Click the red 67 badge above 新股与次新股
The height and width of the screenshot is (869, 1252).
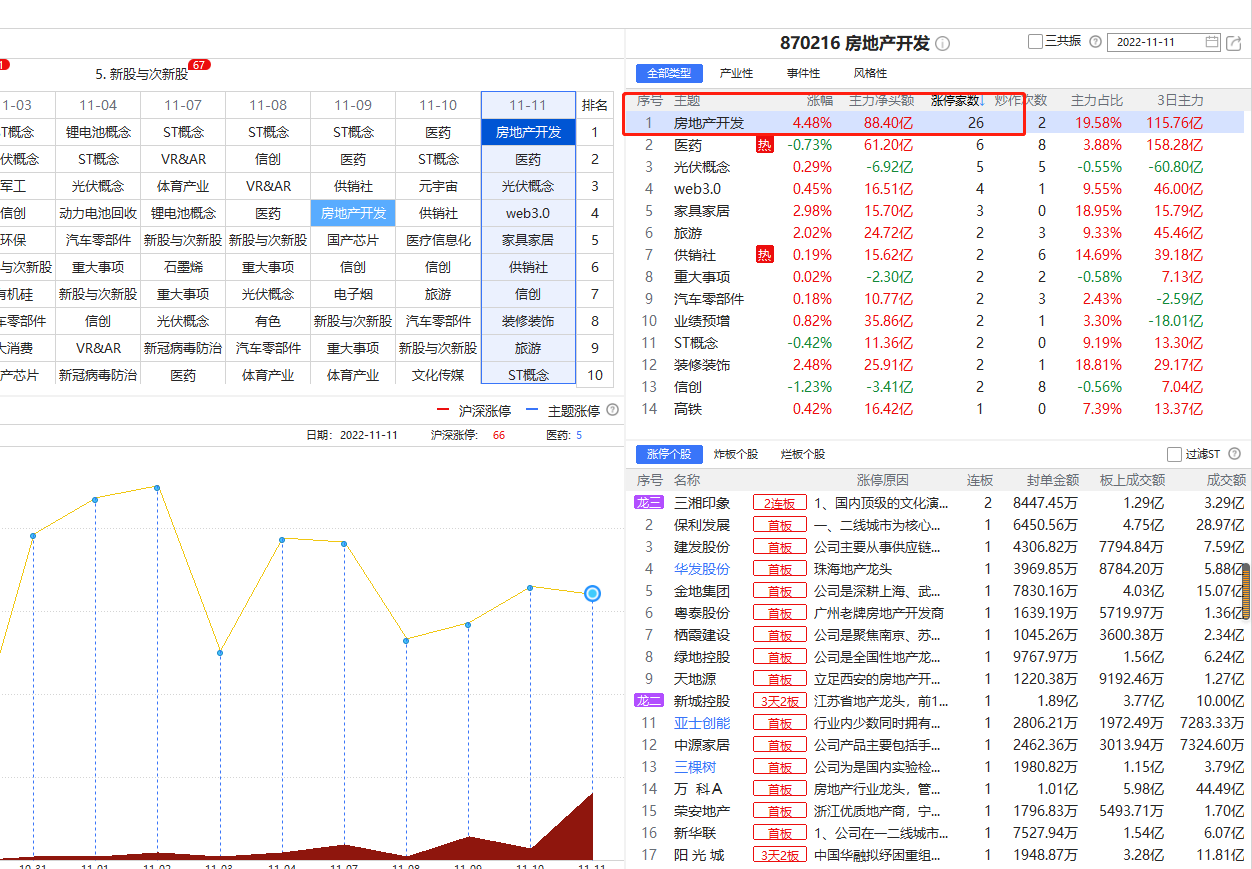click(199, 65)
